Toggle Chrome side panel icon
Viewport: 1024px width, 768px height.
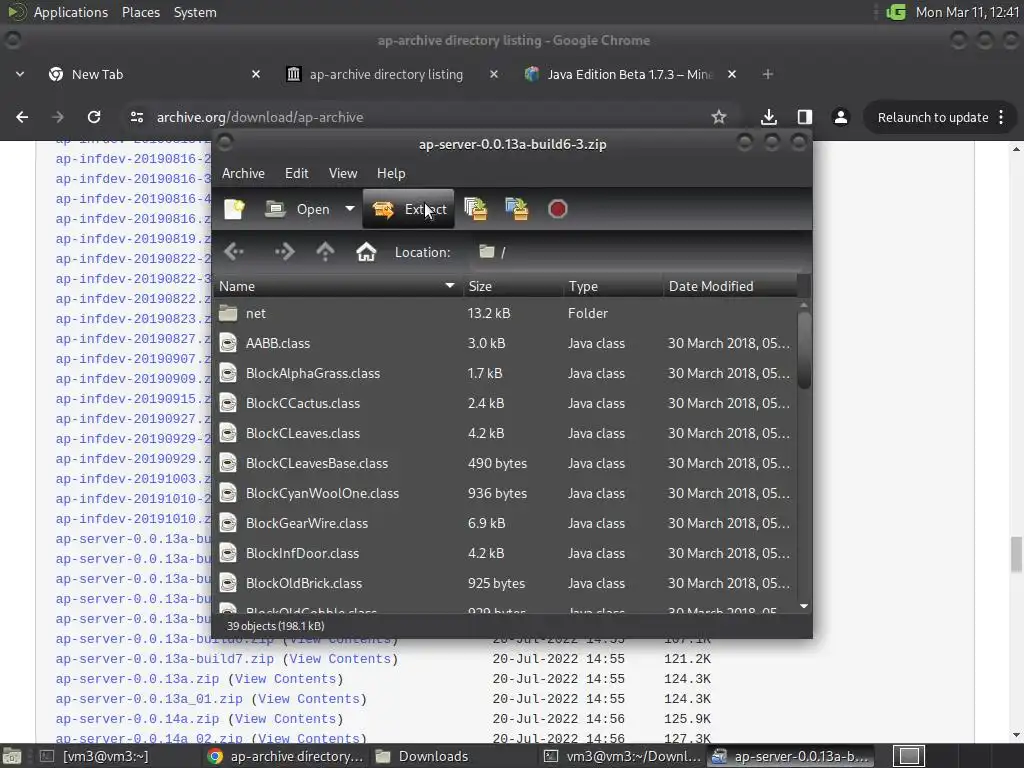coord(805,117)
